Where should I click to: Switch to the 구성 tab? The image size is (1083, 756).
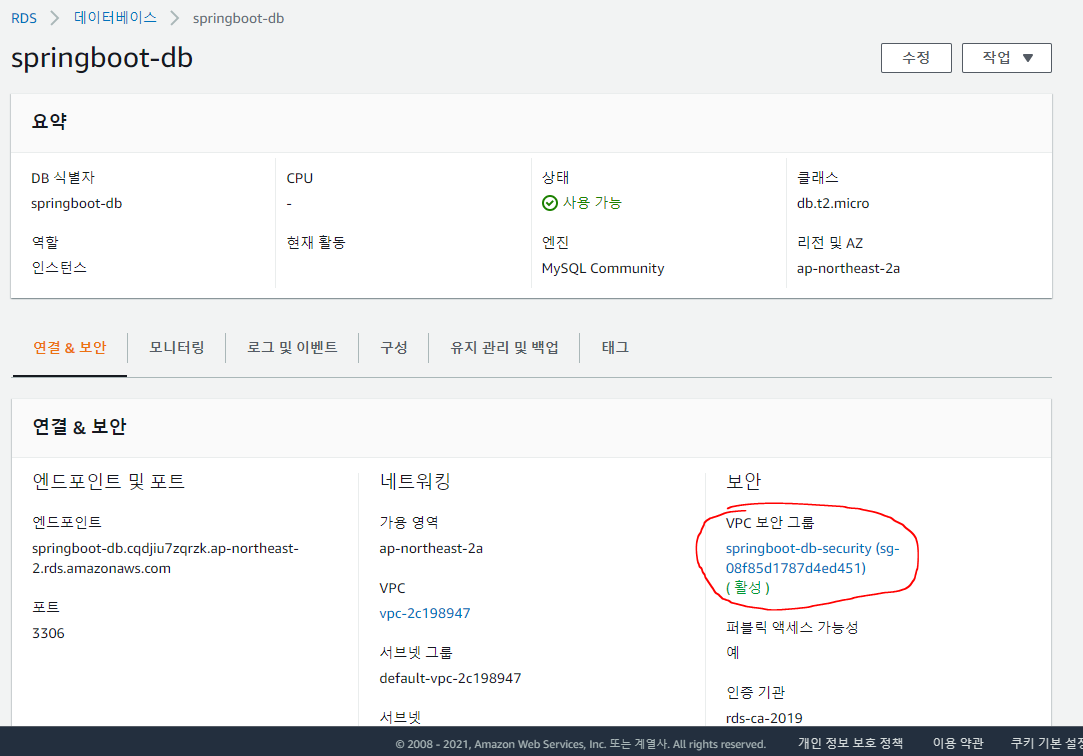(x=393, y=348)
